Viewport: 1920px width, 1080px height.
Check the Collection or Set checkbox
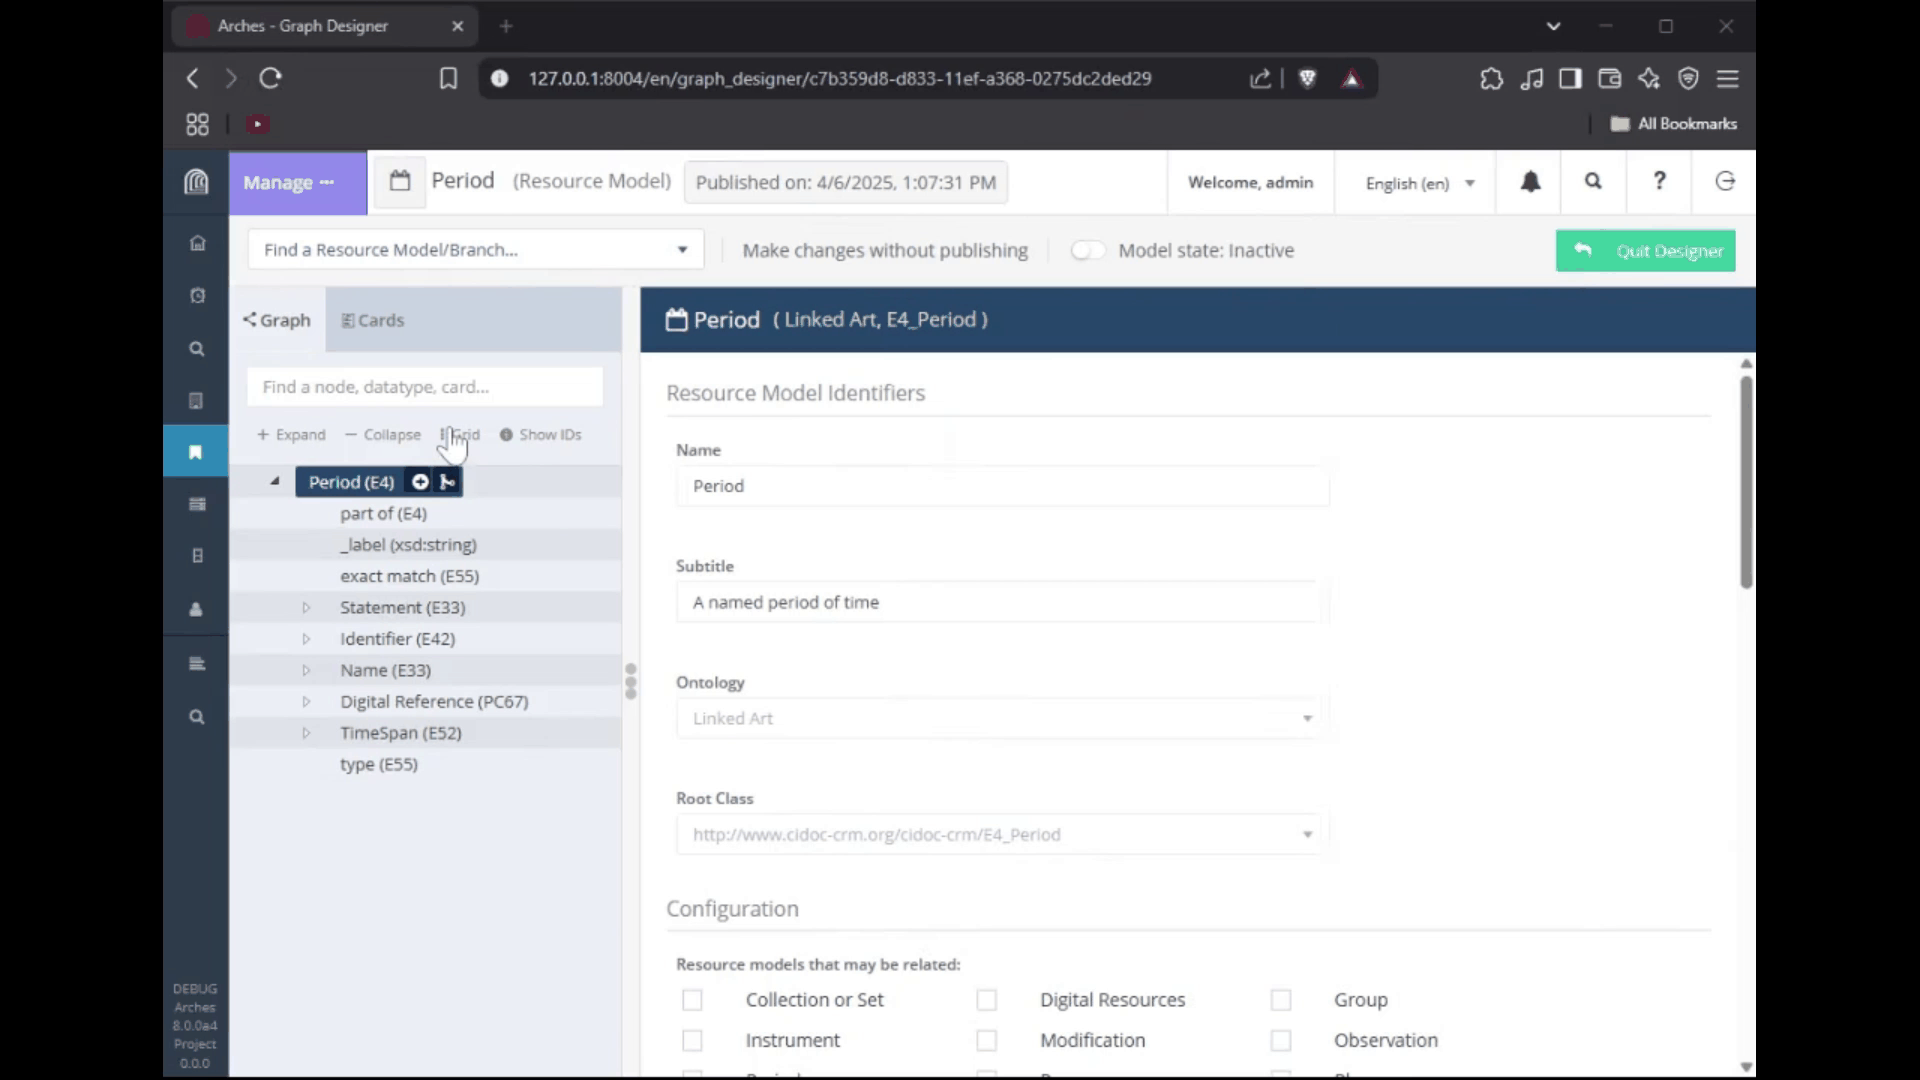(692, 1000)
